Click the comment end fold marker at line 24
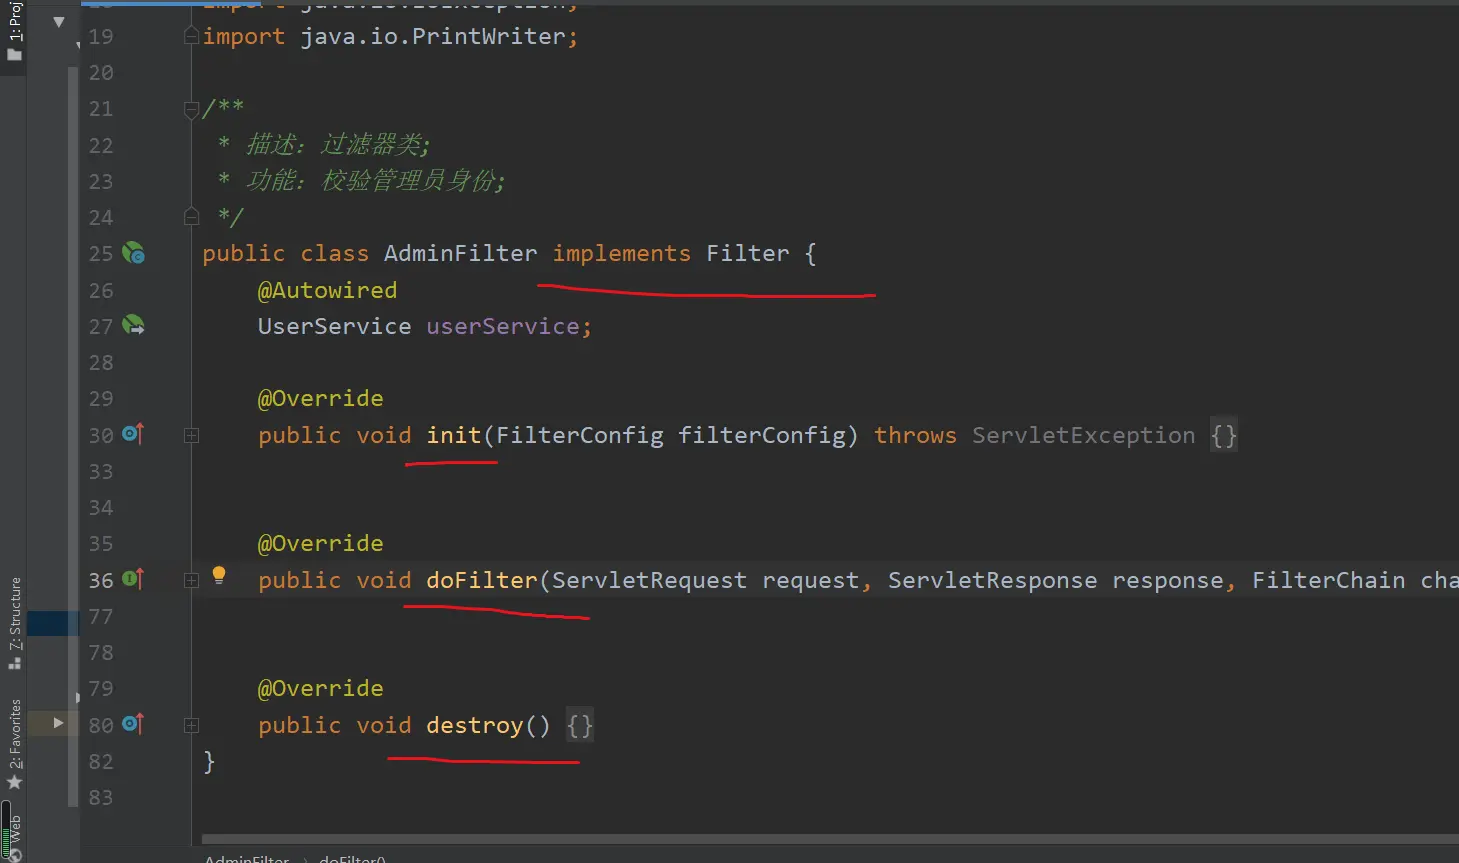The height and width of the screenshot is (863, 1459). click(191, 216)
